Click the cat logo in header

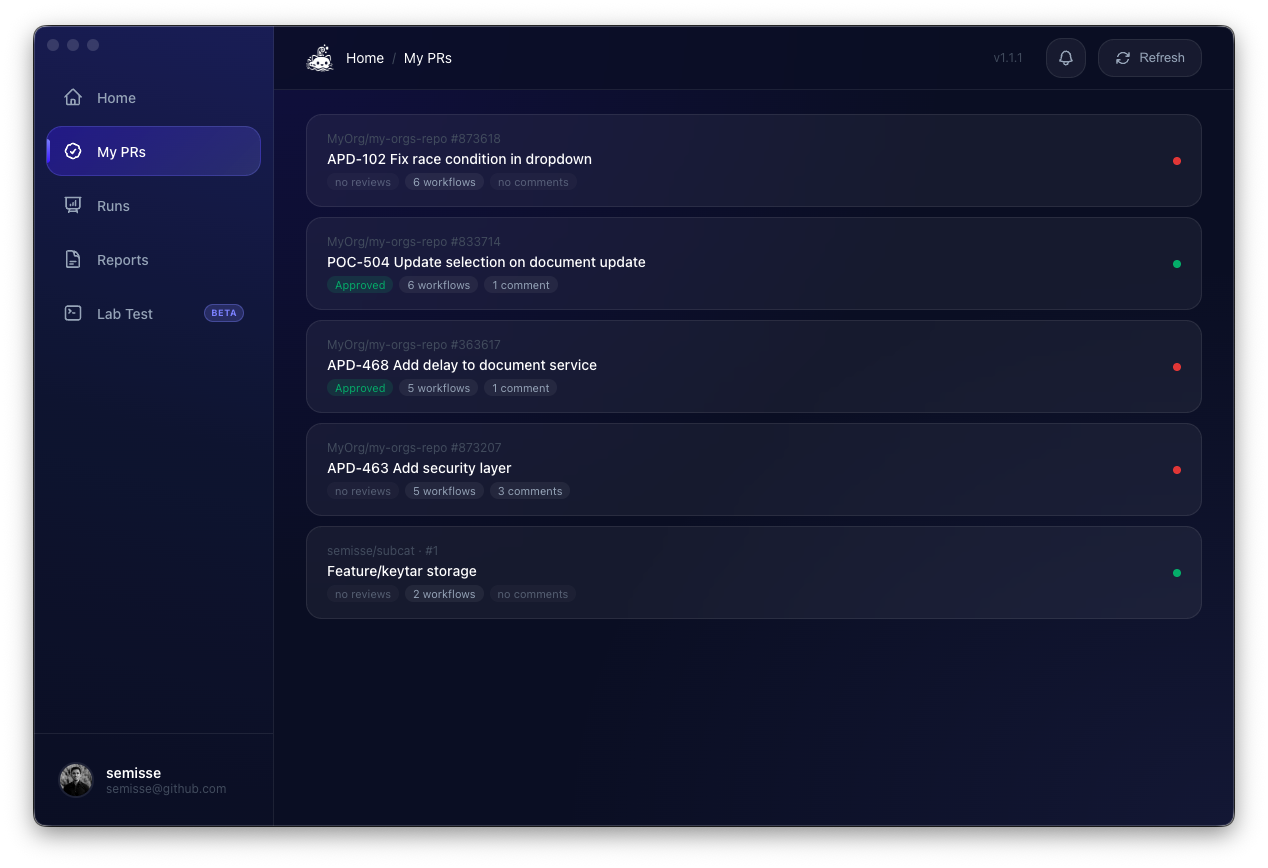tap(320, 58)
